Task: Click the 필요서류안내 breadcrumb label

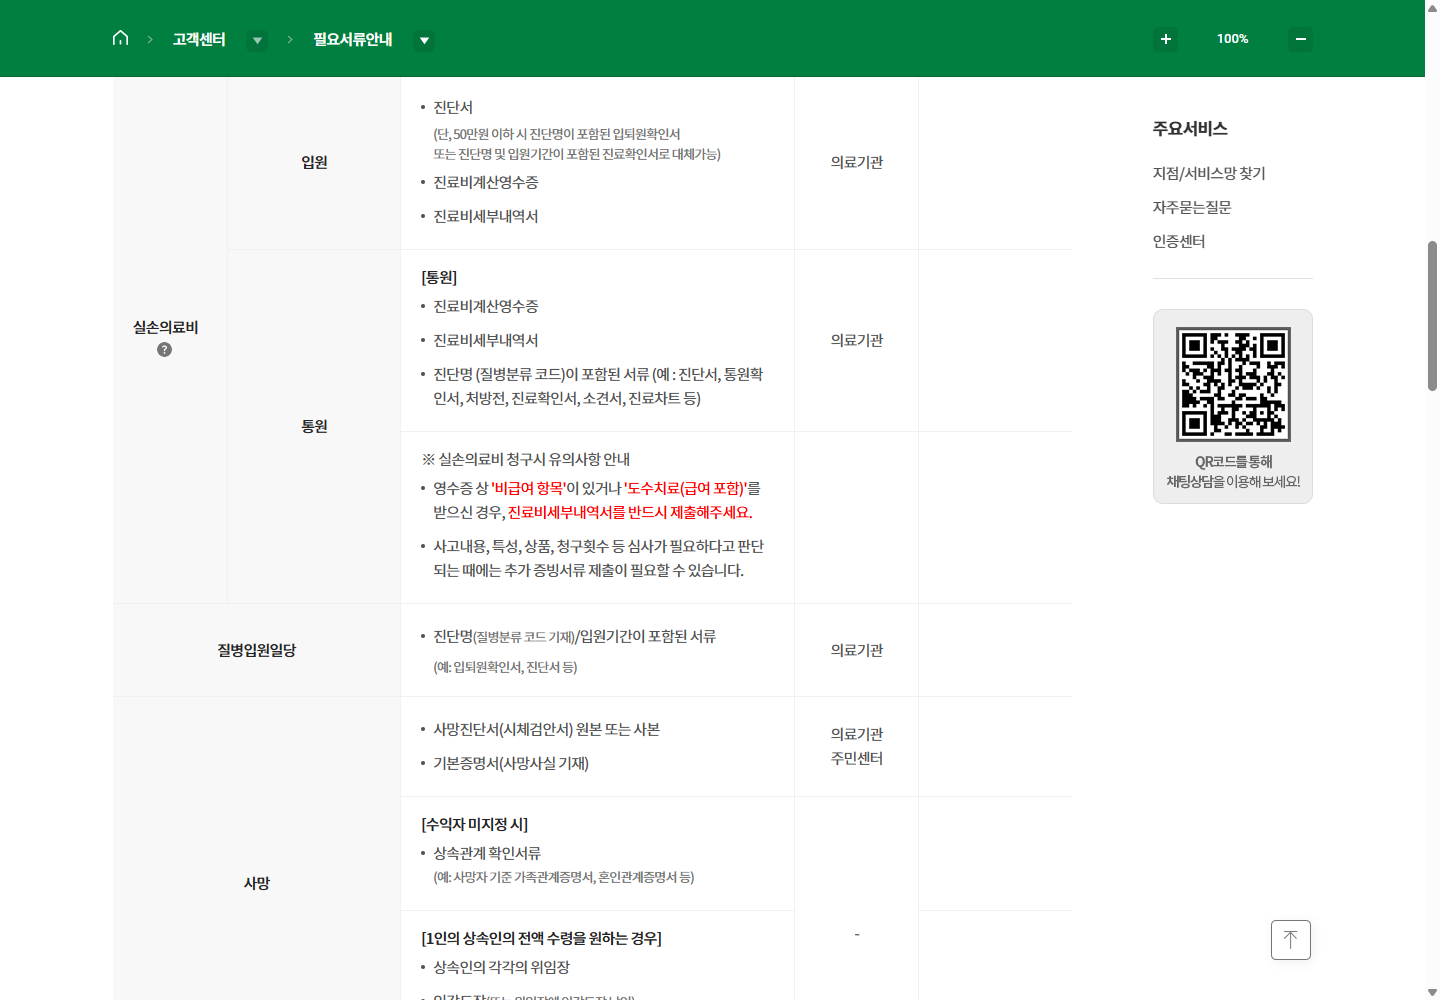Action: click(x=353, y=39)
